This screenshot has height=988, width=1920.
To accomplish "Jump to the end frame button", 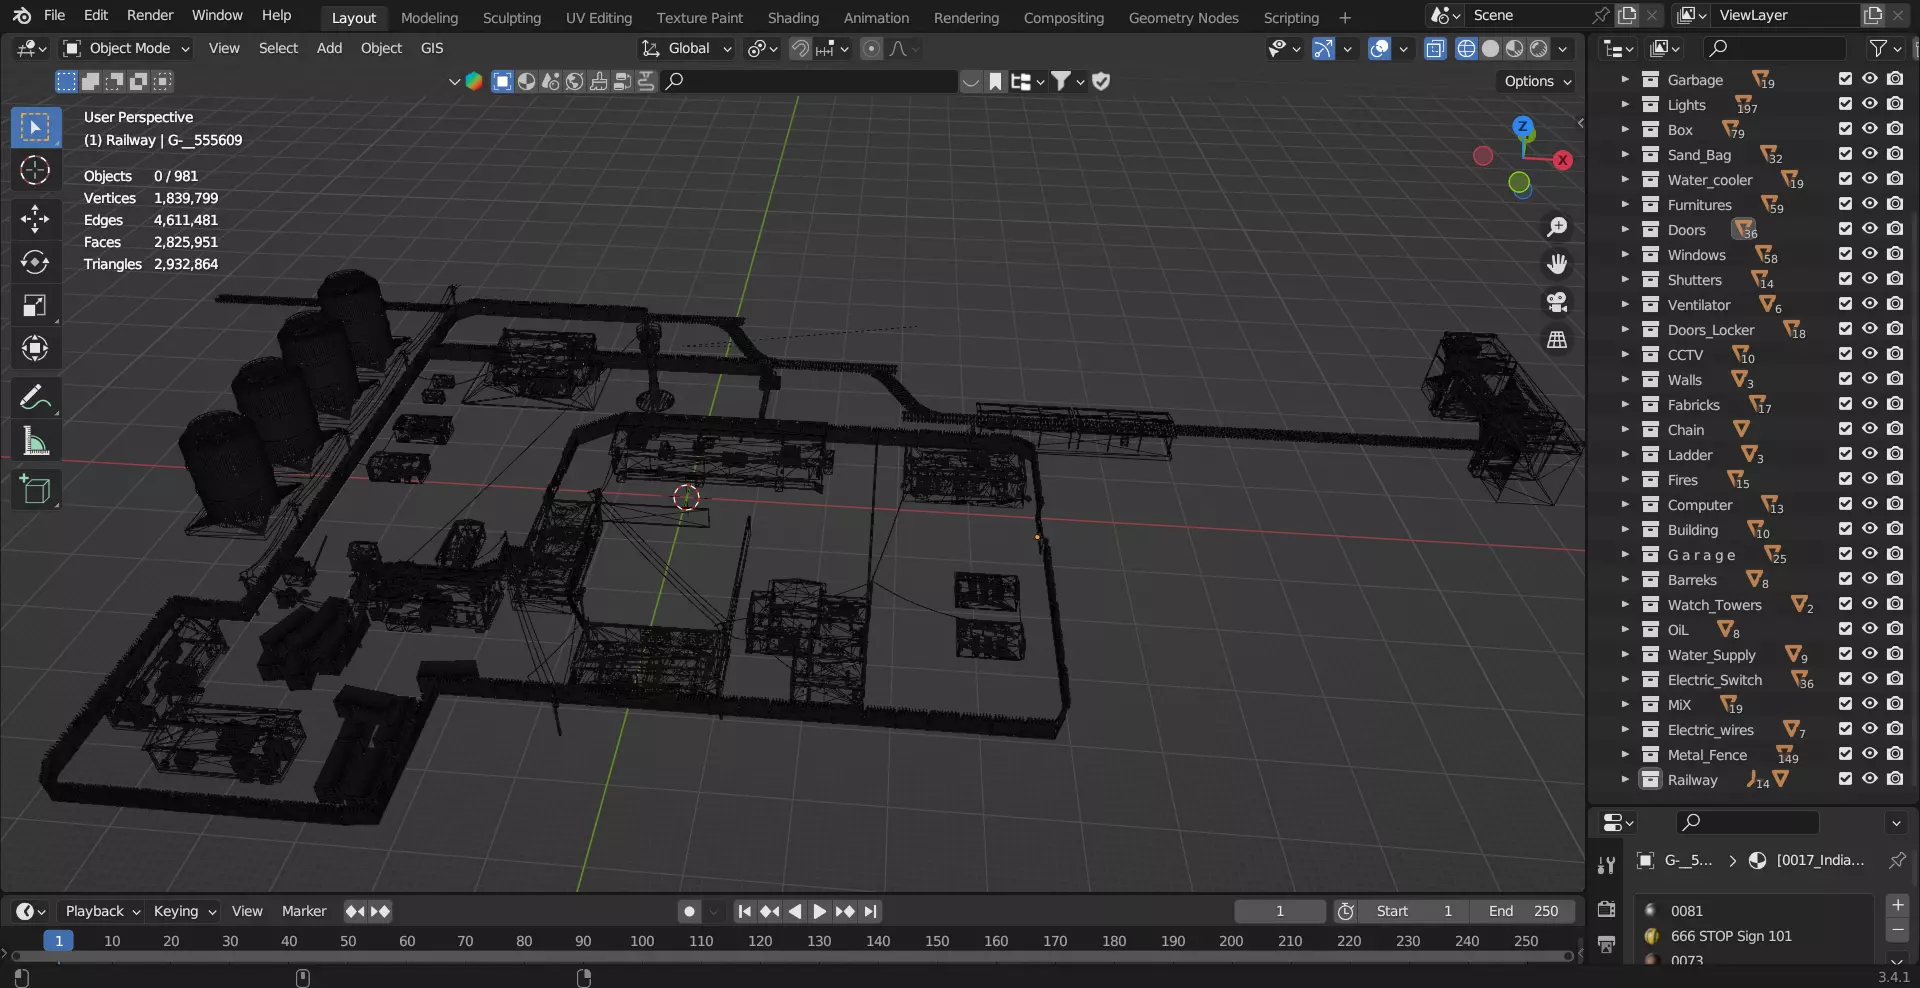I will pyautogui.click(x=871, y=911).
